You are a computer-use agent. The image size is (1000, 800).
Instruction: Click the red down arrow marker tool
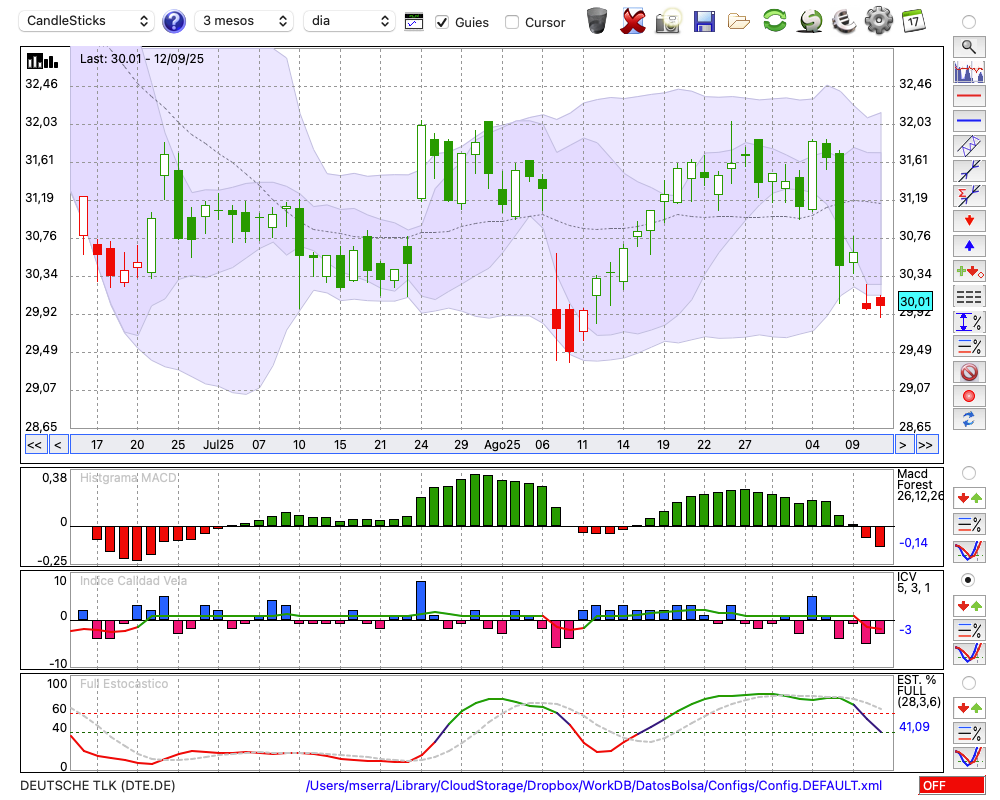[969, 221]
